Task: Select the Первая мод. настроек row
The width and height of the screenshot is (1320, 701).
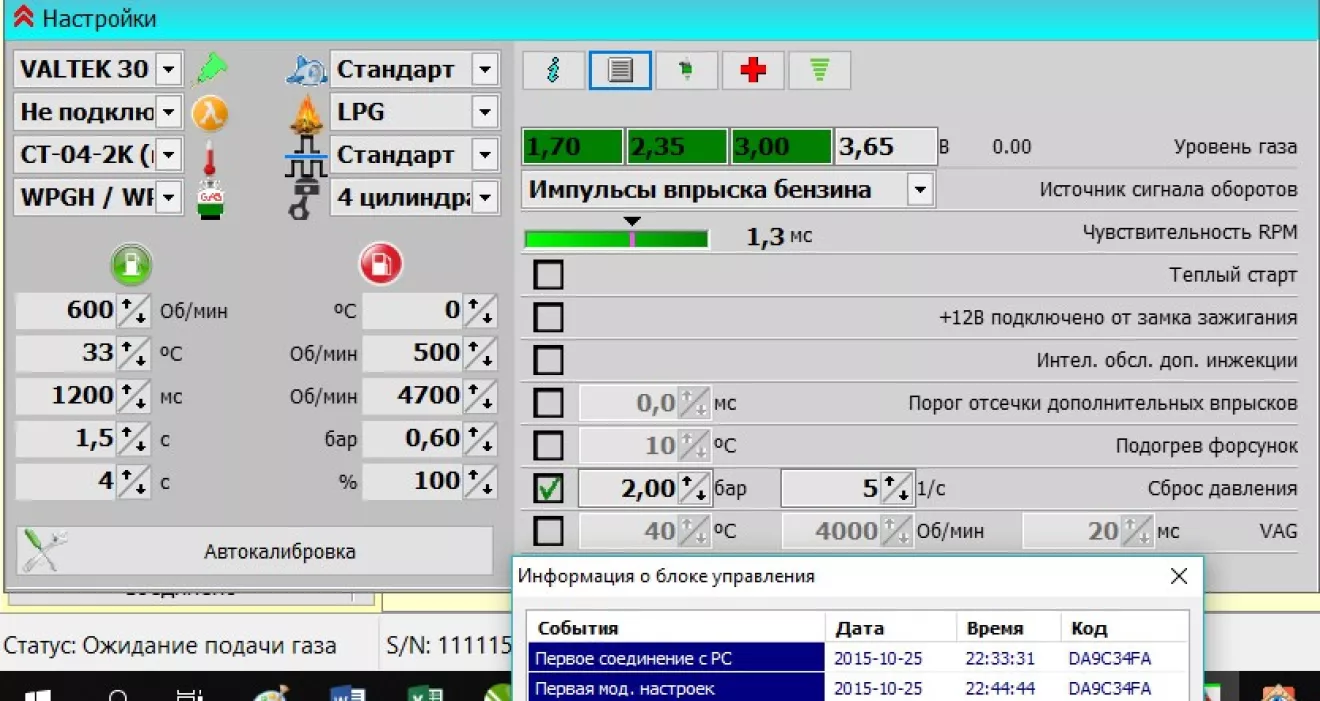Action: [675, 688]
